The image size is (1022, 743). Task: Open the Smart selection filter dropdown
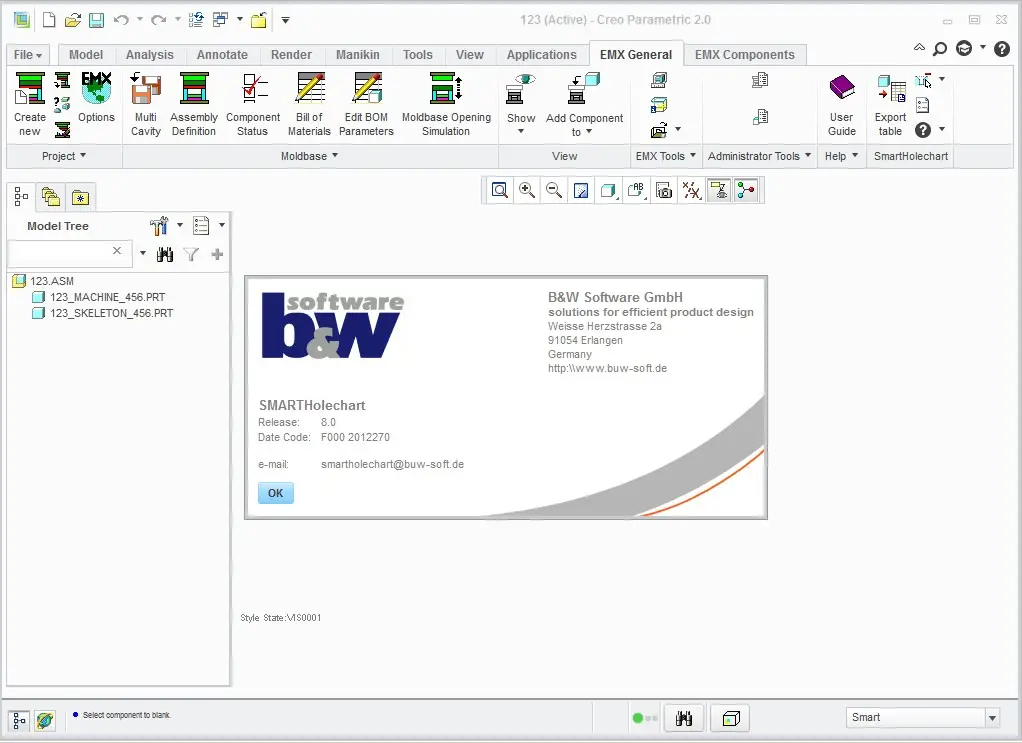pyautogui.click(x=992, y=718)
